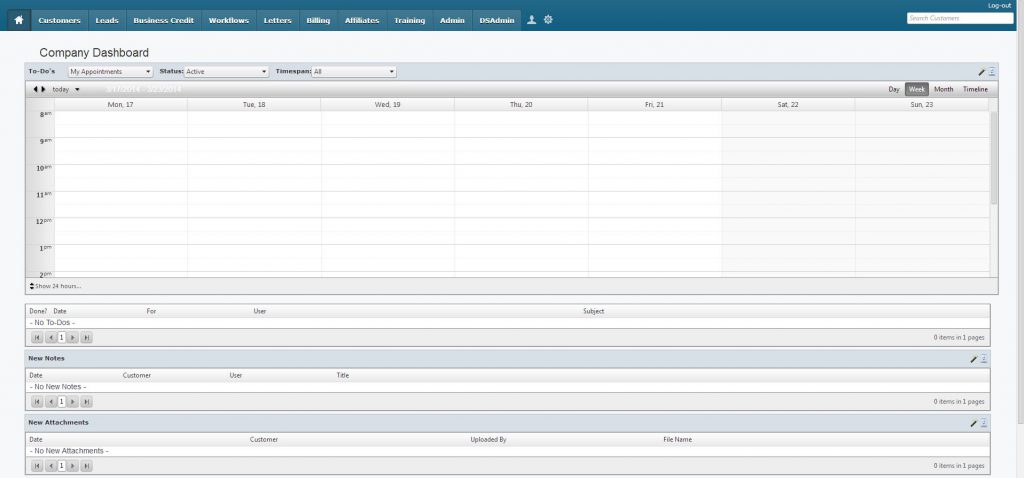Click the pencil edit icon in To-Do's panel
The width and height of the screenshot is (1024, 478).
click(x=982, y=72)
